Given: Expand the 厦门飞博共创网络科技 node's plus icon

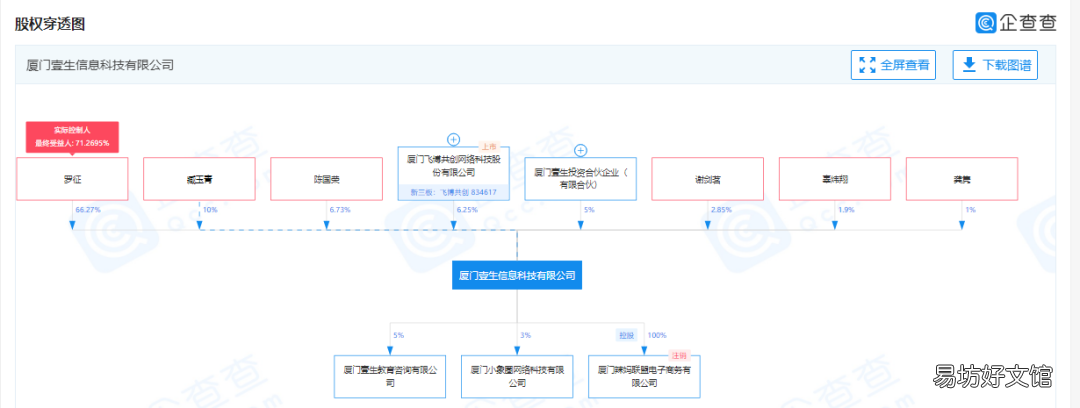Looking at the screenshot, I should (453, 139).
